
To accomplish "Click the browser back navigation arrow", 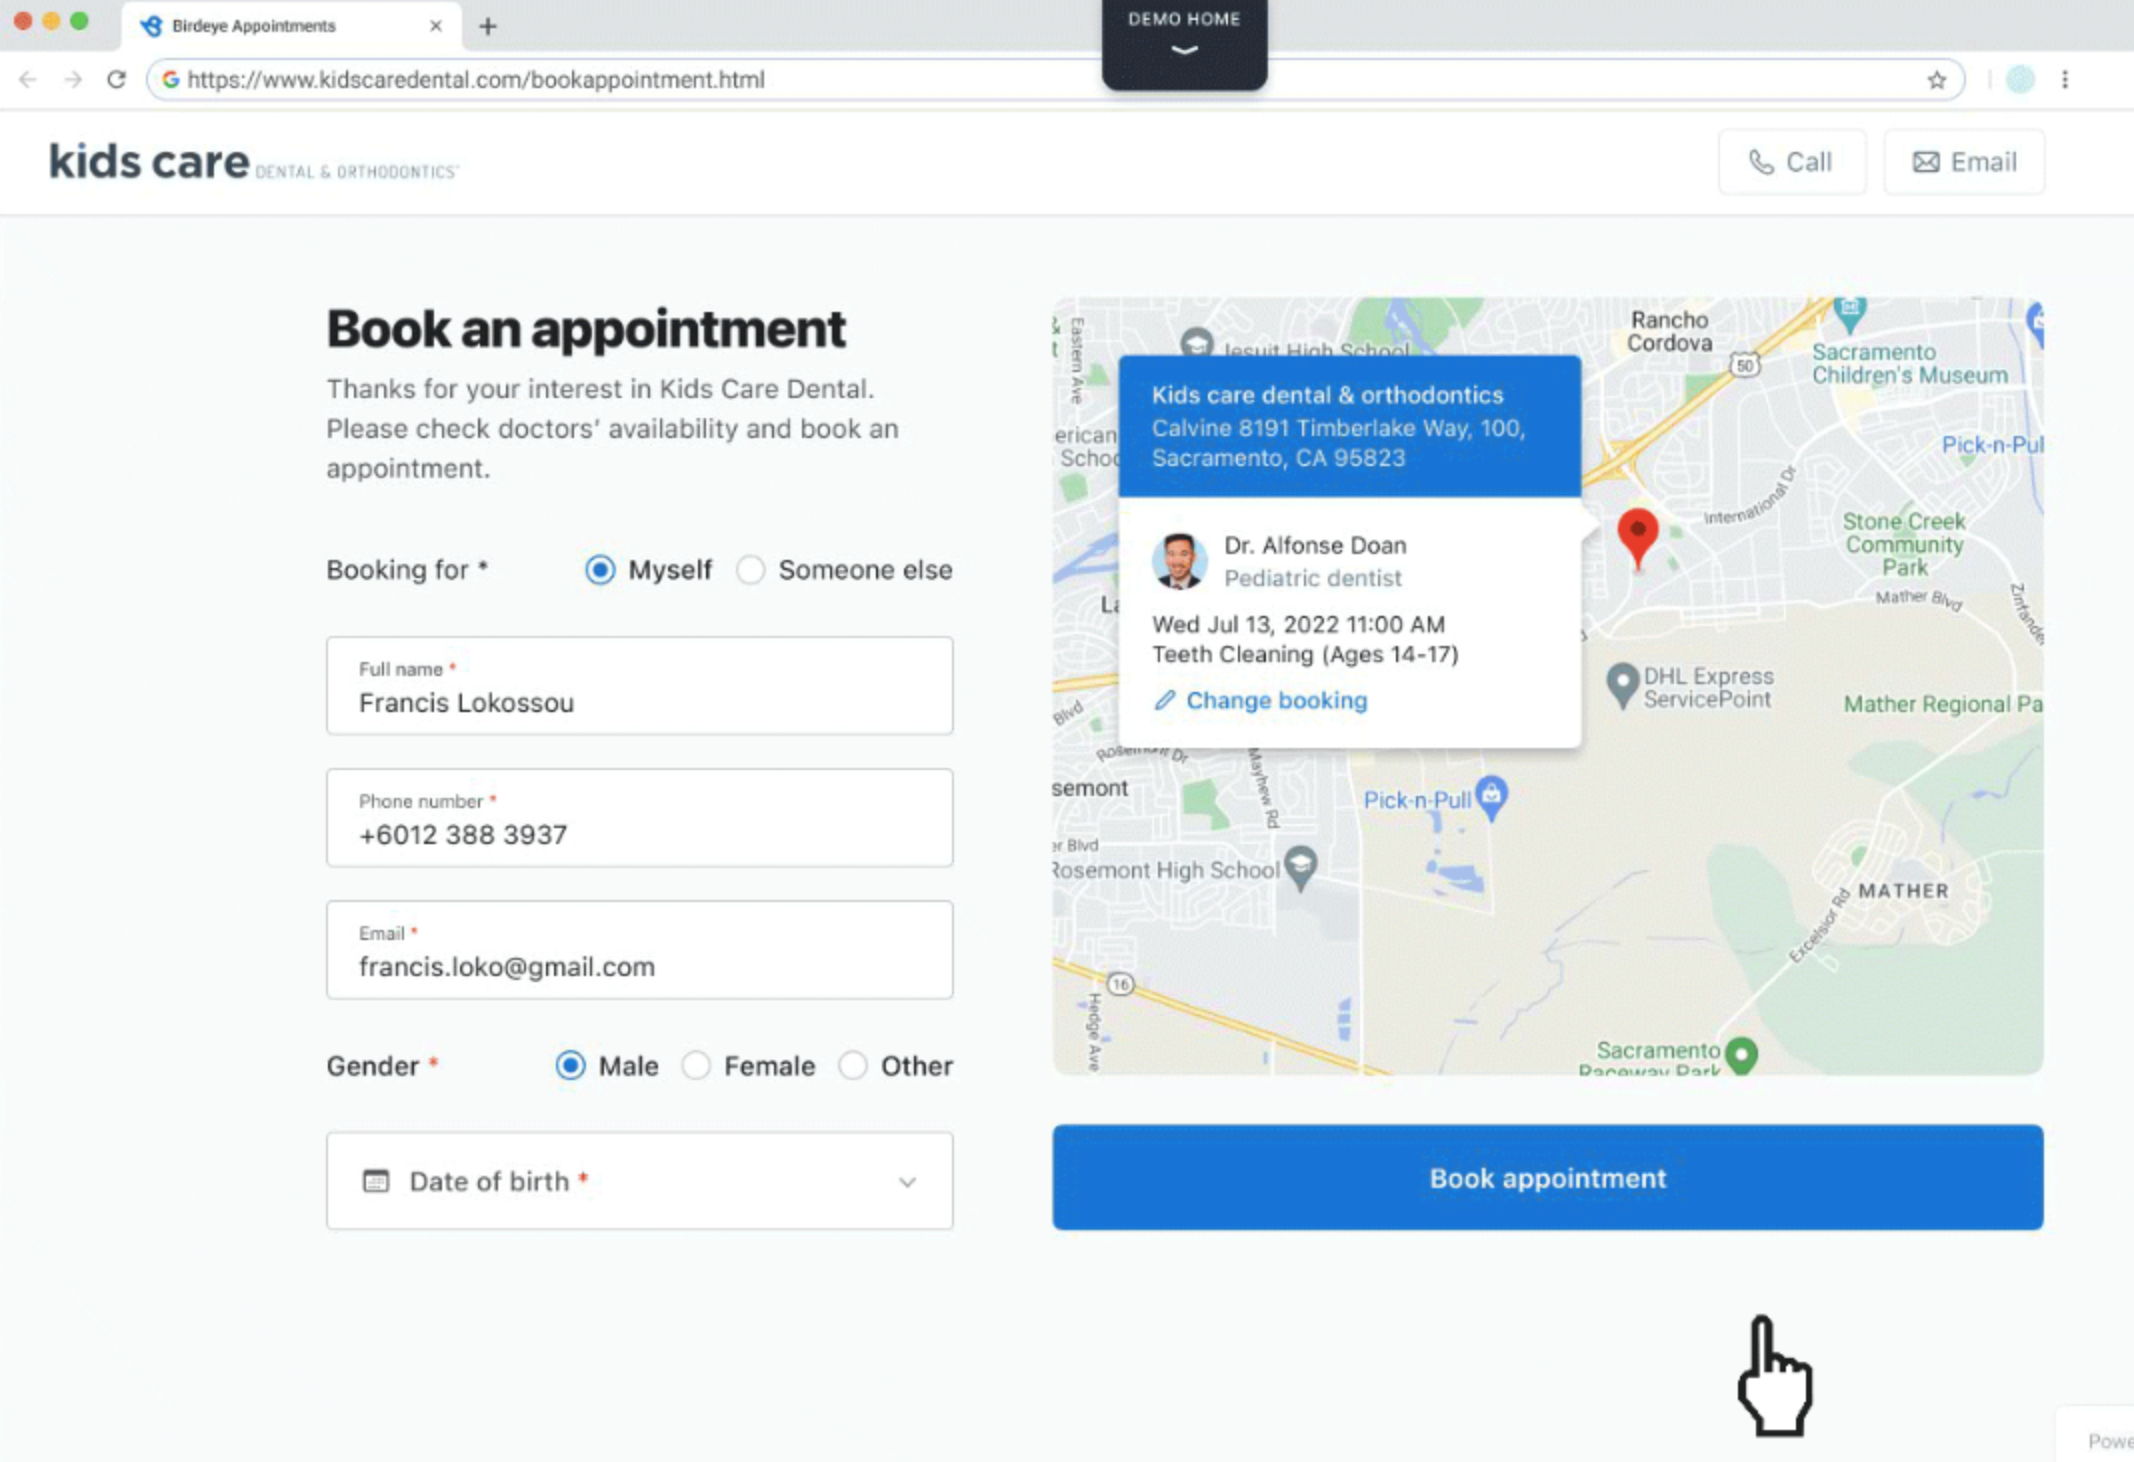I will pyautogui.click(x=29, y=78).
